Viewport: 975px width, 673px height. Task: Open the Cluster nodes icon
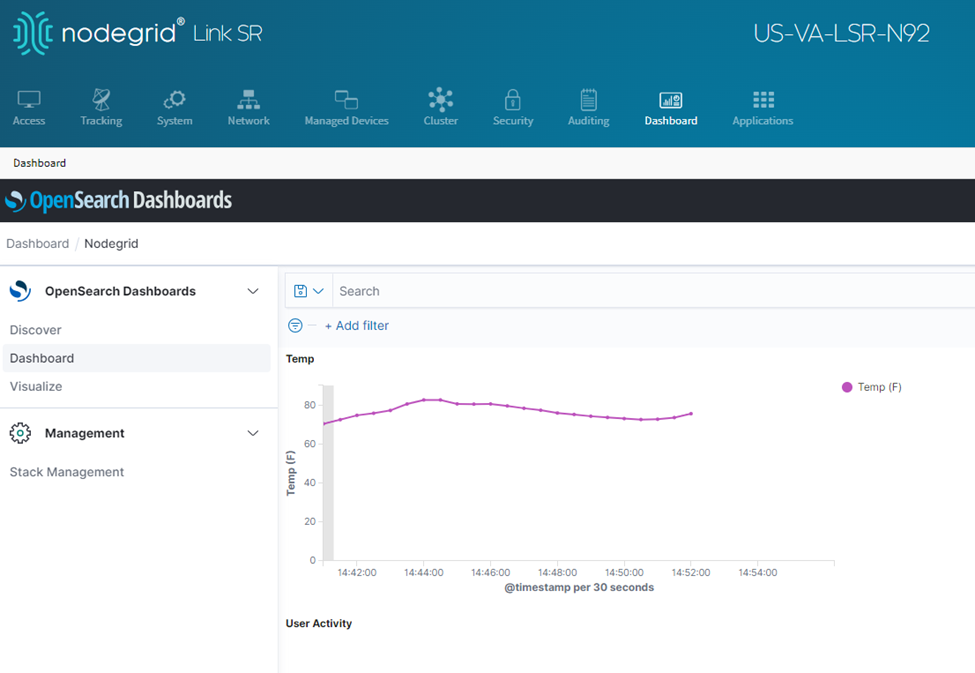point(440,99)
